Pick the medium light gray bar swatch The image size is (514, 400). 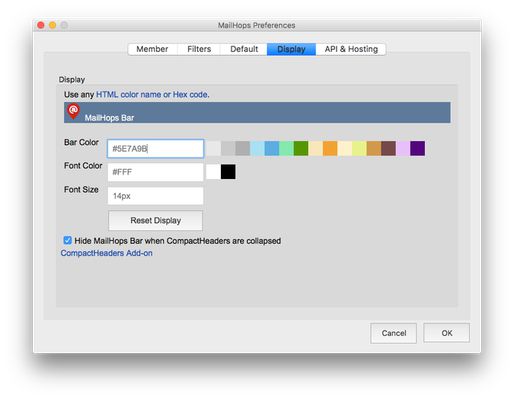(x=228, y=148)
